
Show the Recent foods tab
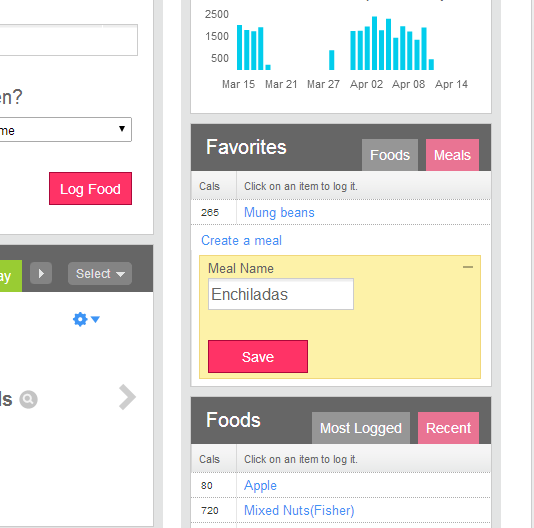[448, 428]
